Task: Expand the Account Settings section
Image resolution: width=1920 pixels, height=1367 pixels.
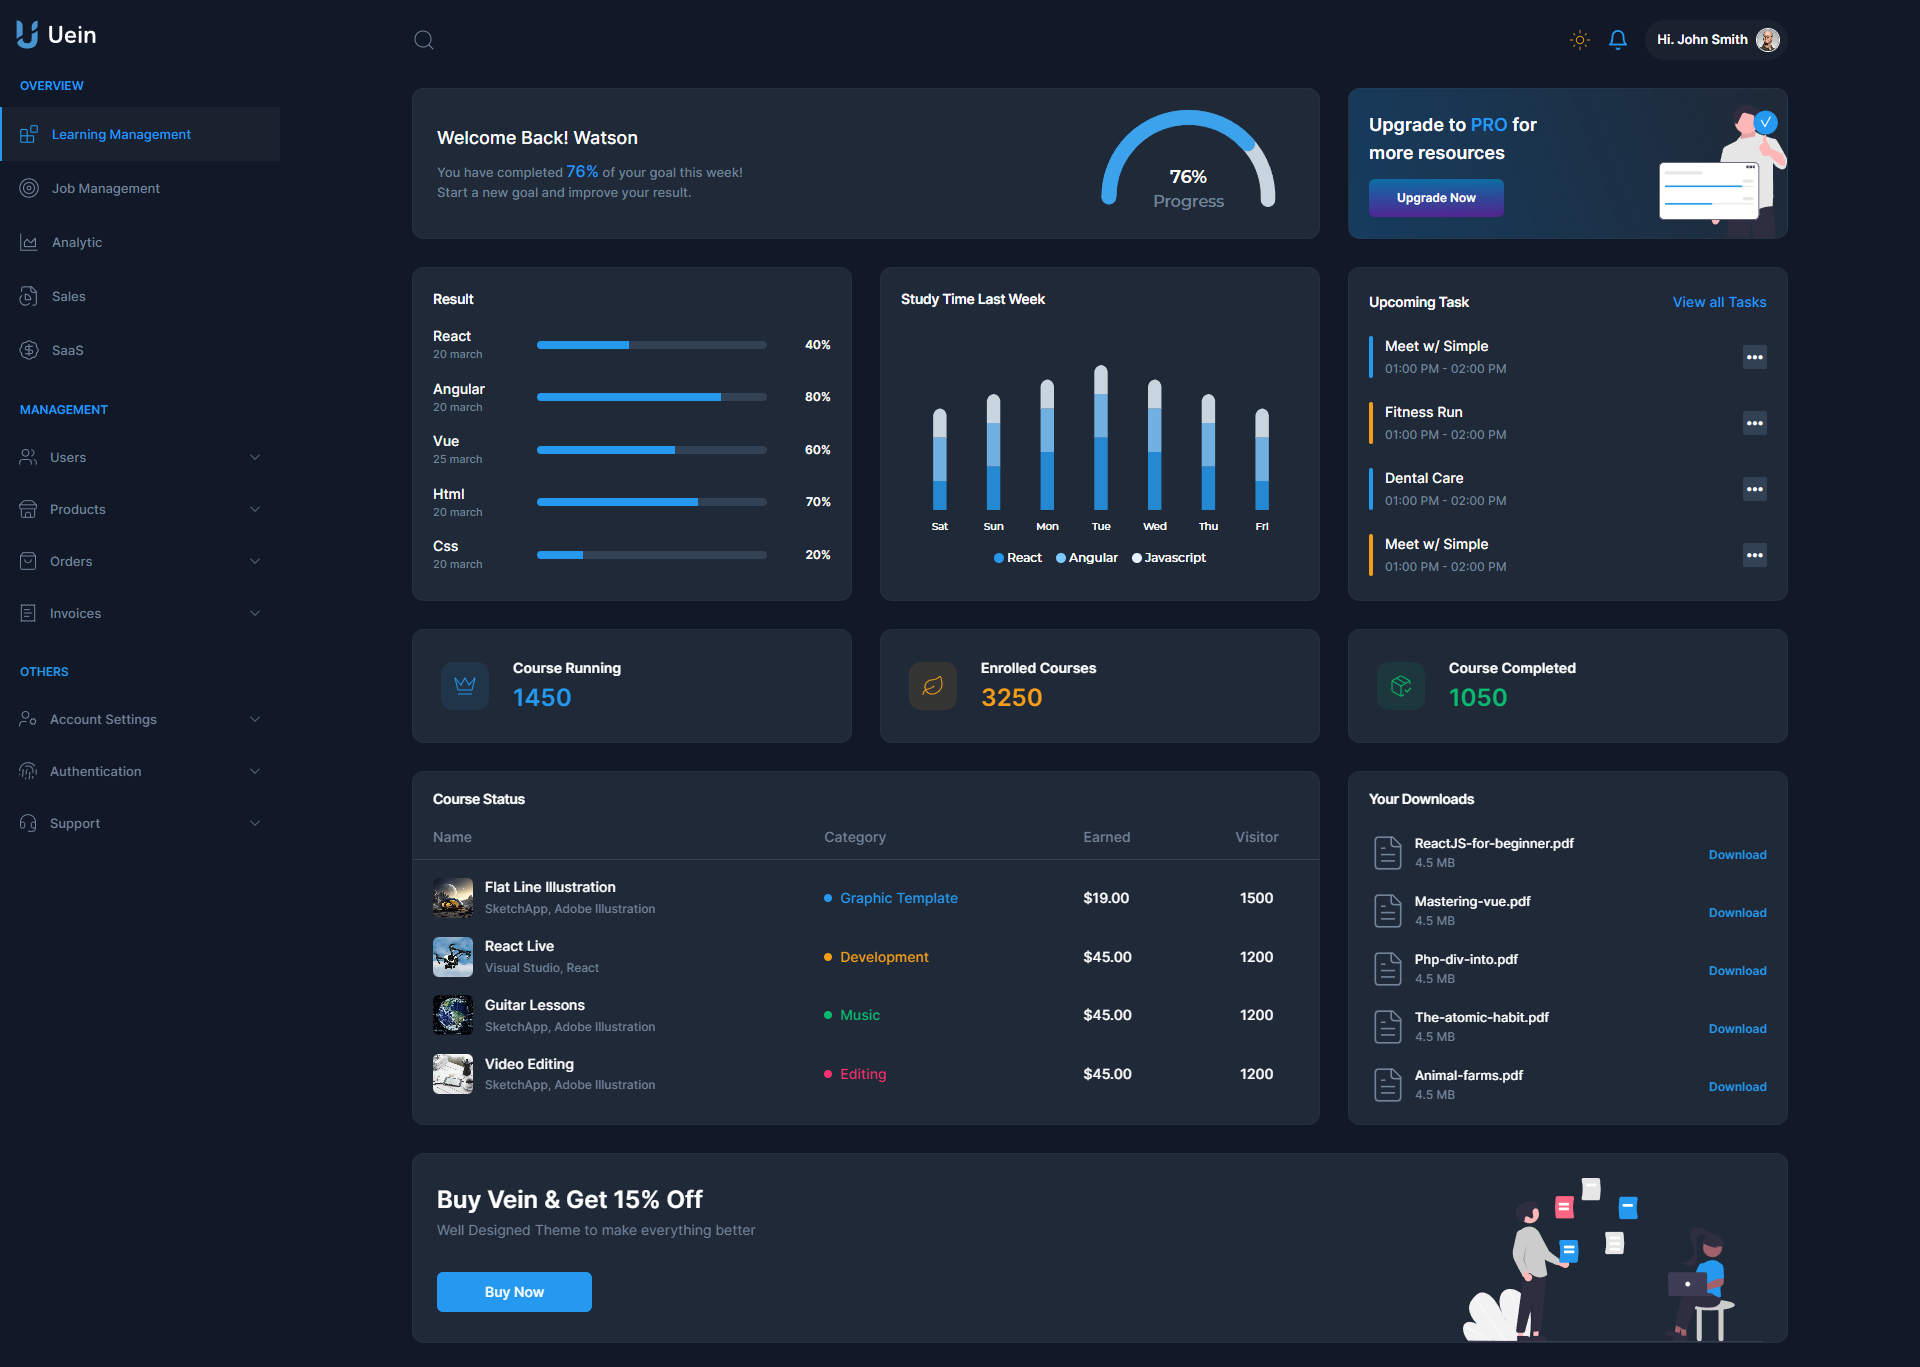Action: click(x=255, y=719)
